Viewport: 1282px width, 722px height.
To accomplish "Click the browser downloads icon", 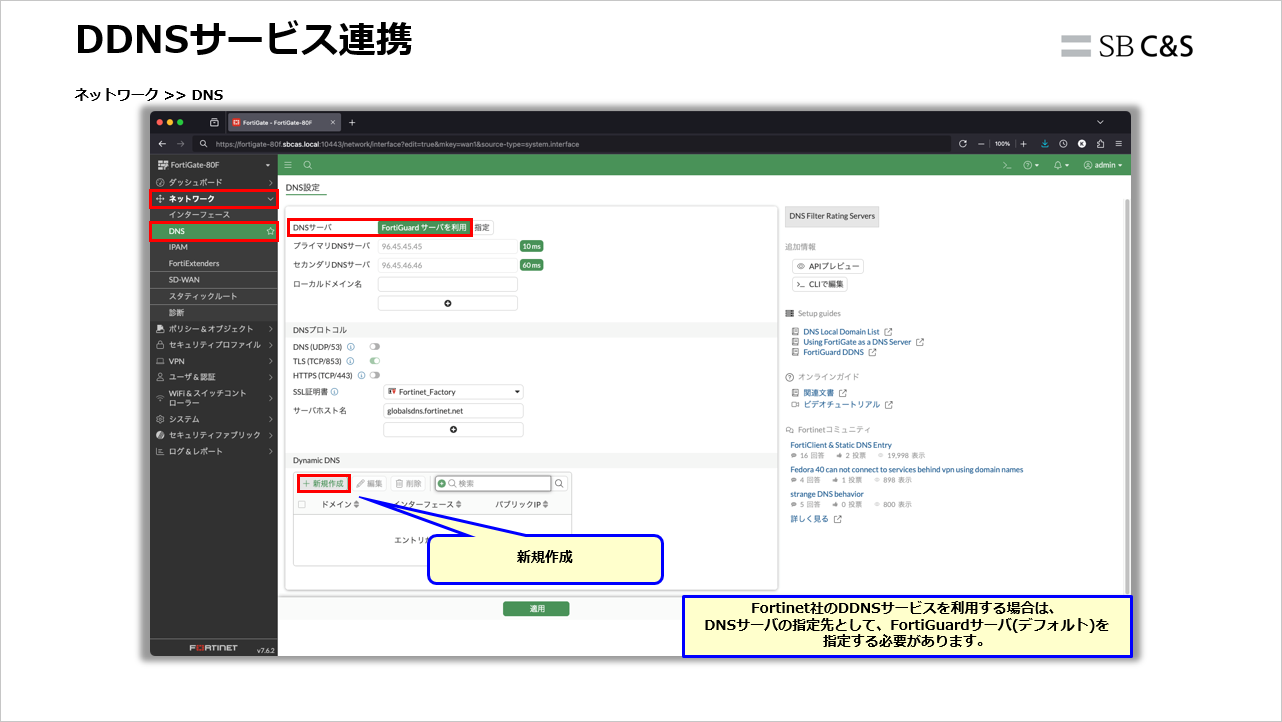I will click(x=1045, y=144).
